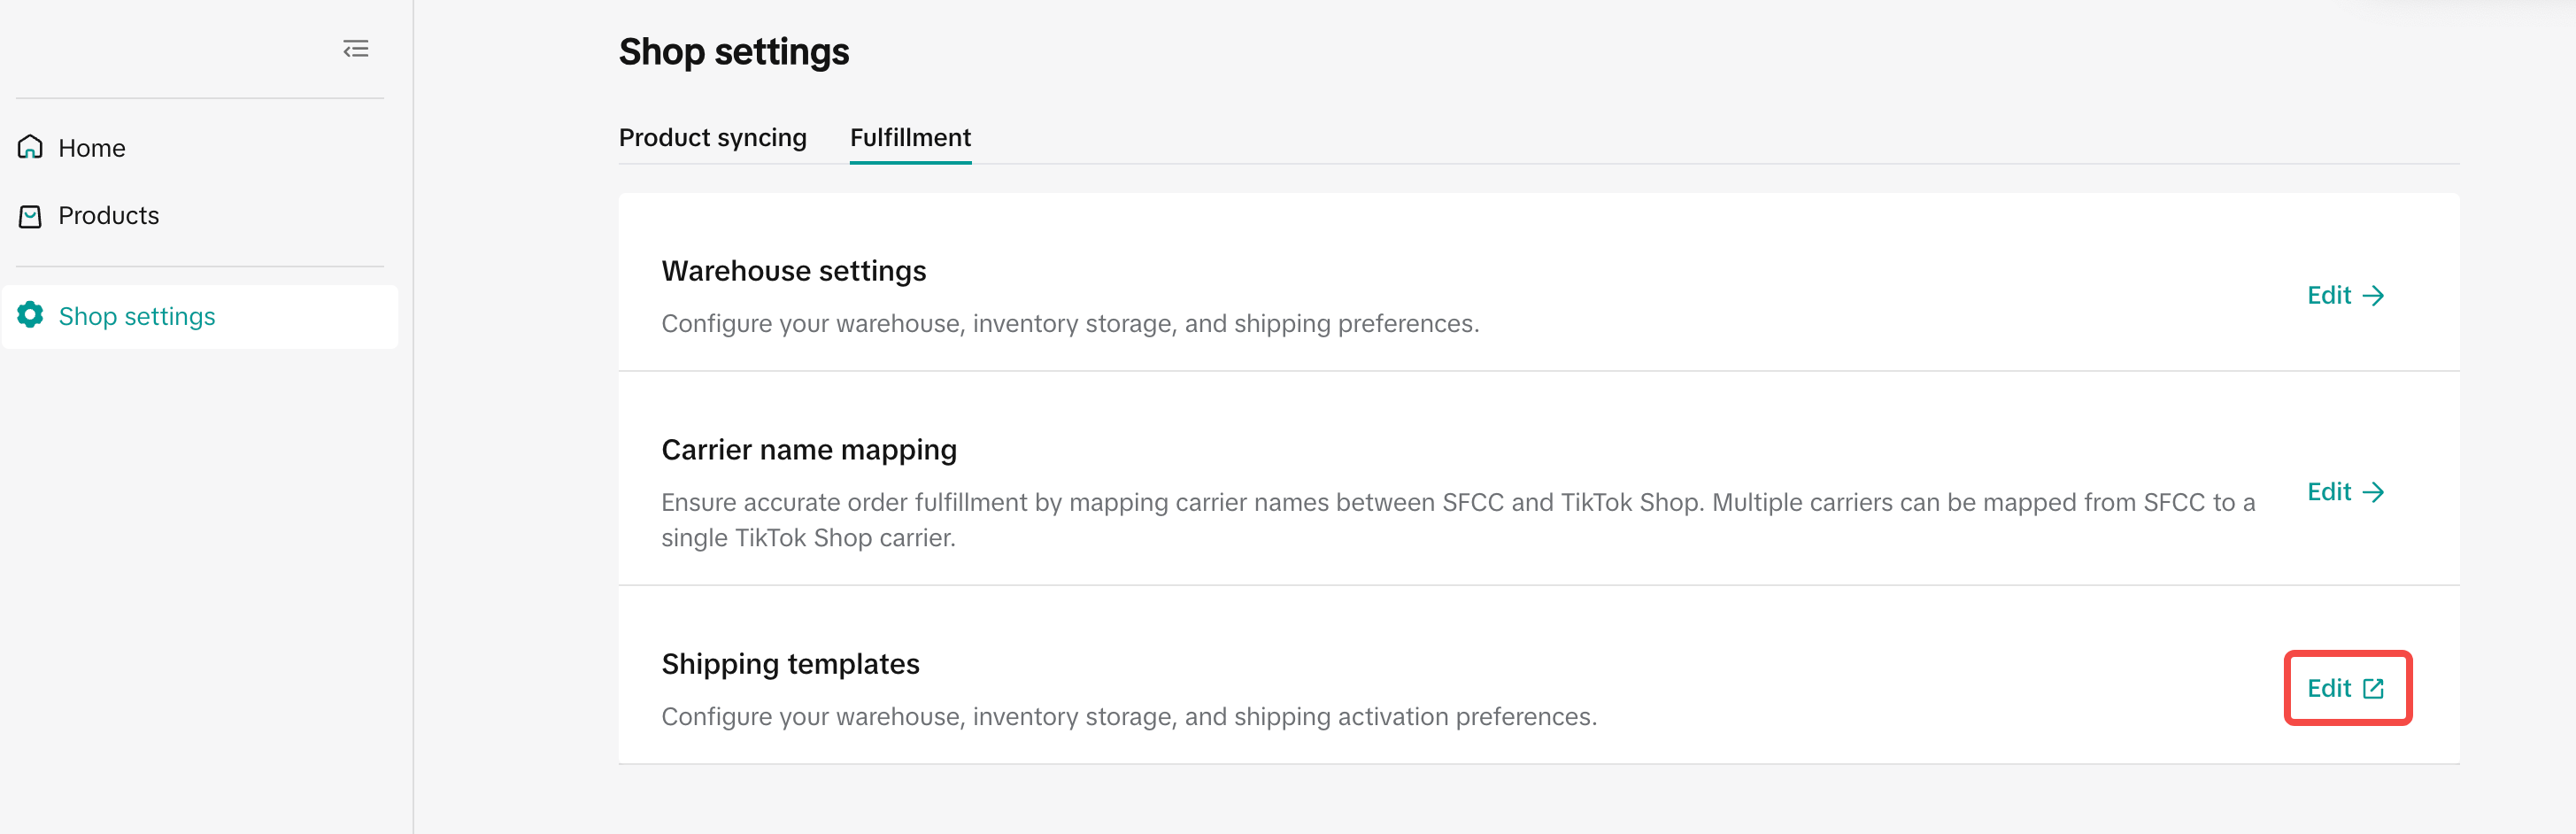
Task: Click the Products bag icon
Action: coord(31,216)
